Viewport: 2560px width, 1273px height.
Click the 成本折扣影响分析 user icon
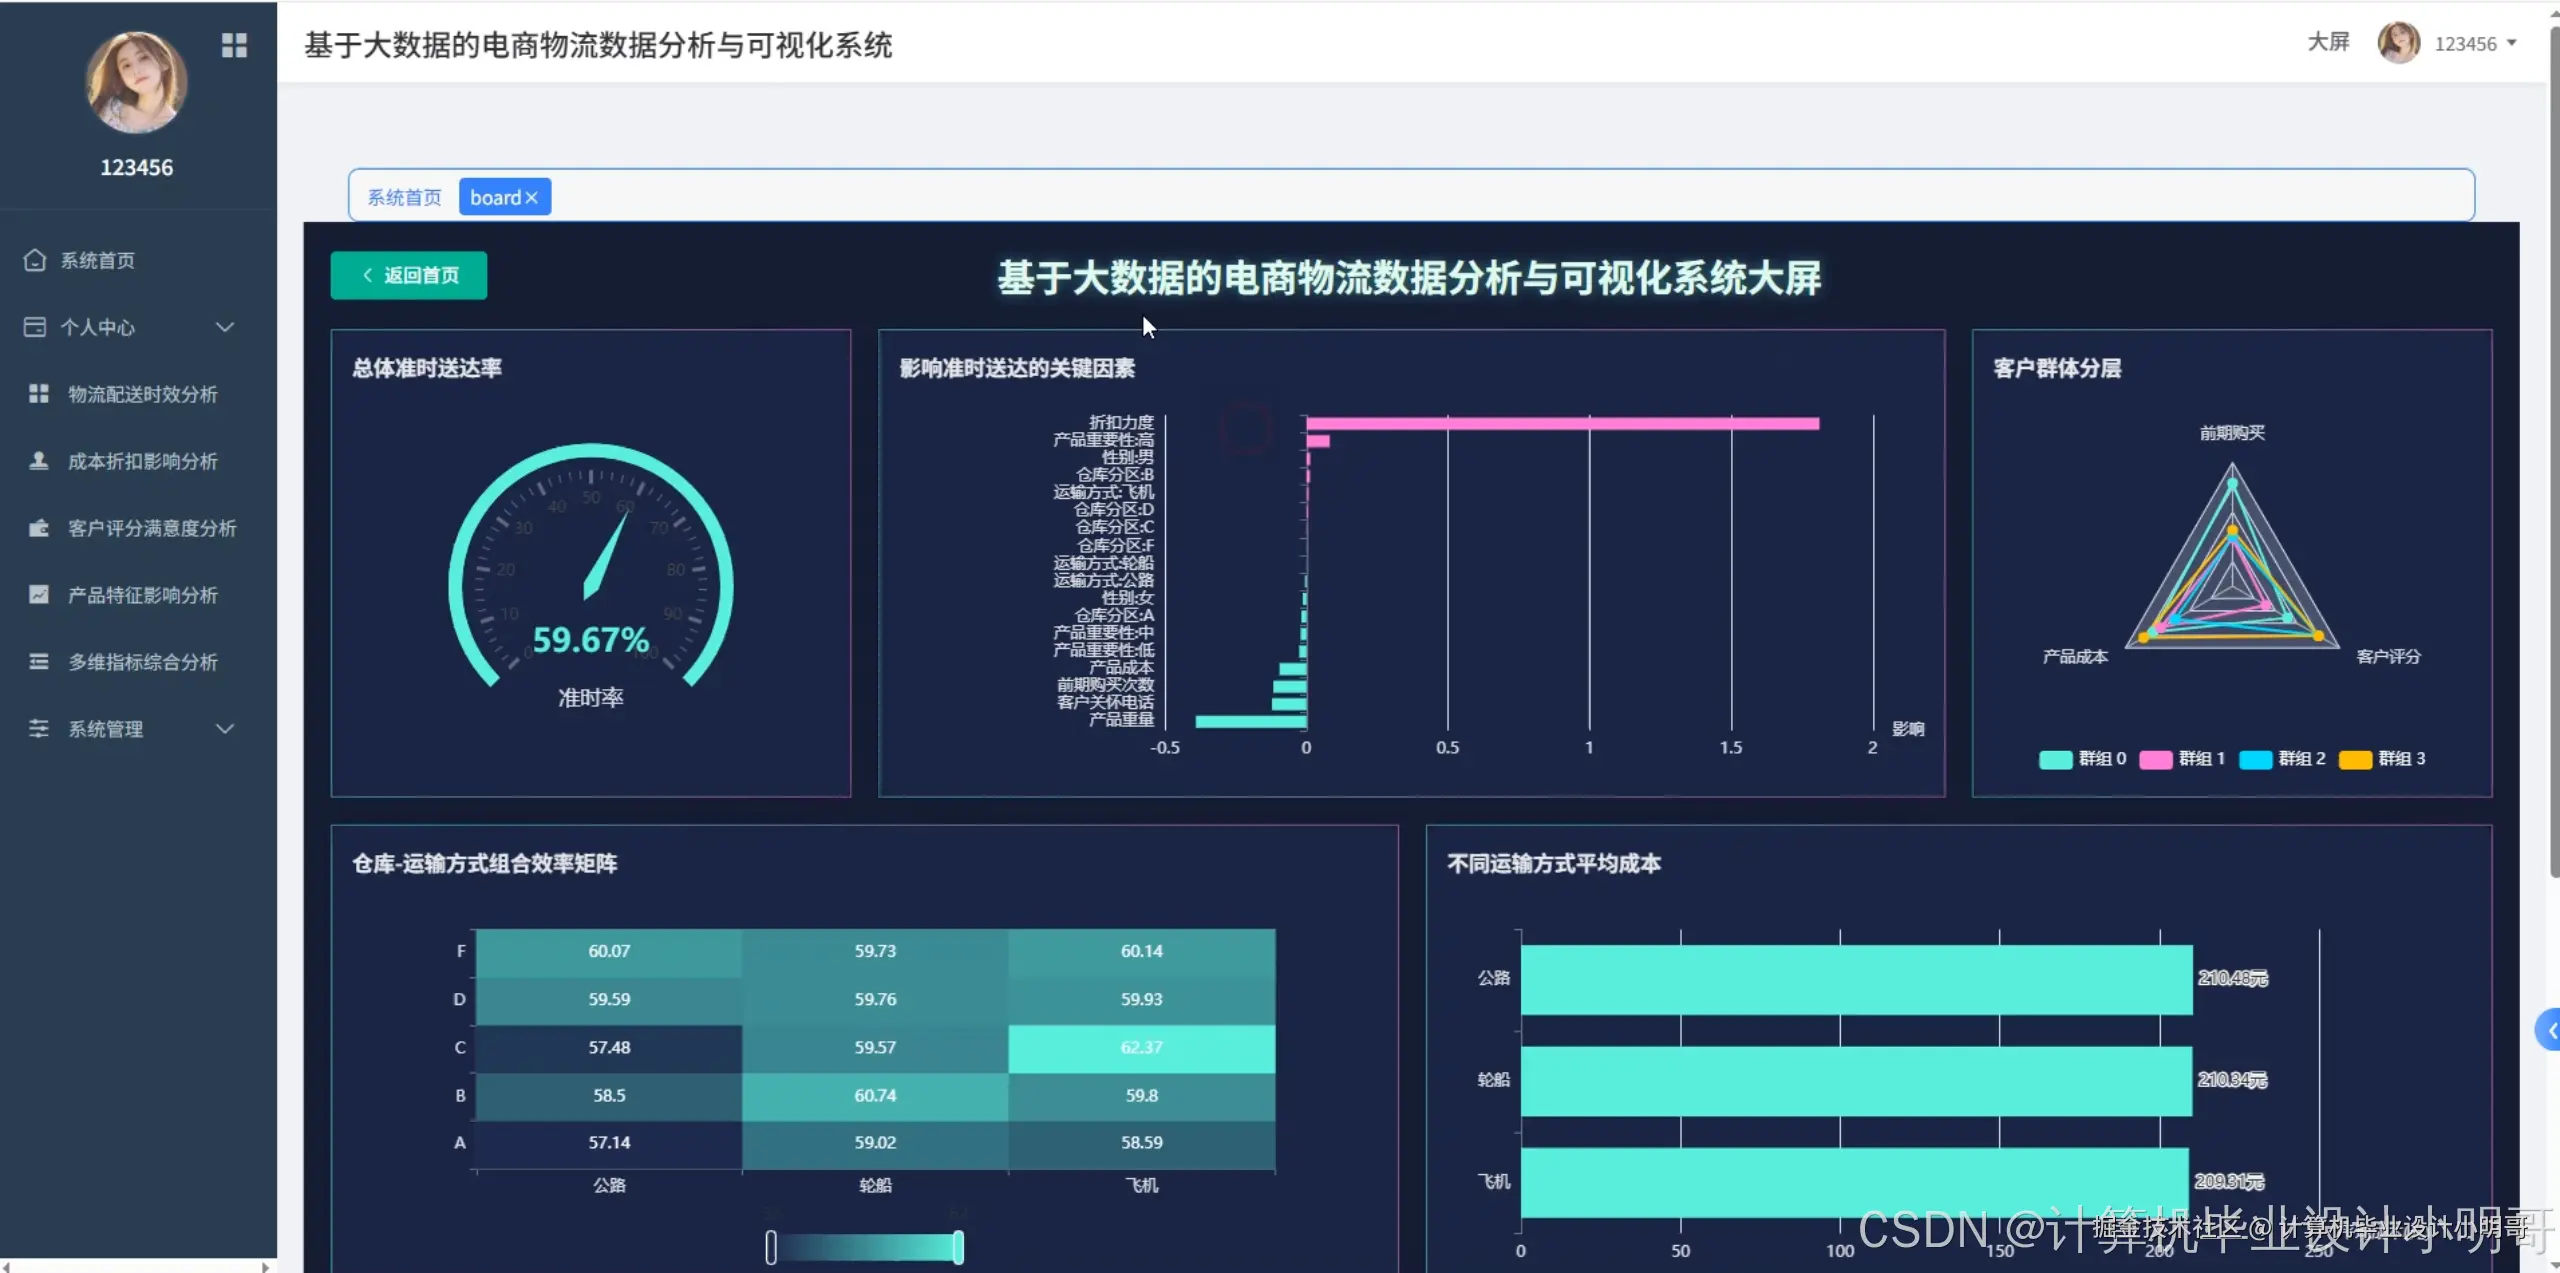(39, 461)
